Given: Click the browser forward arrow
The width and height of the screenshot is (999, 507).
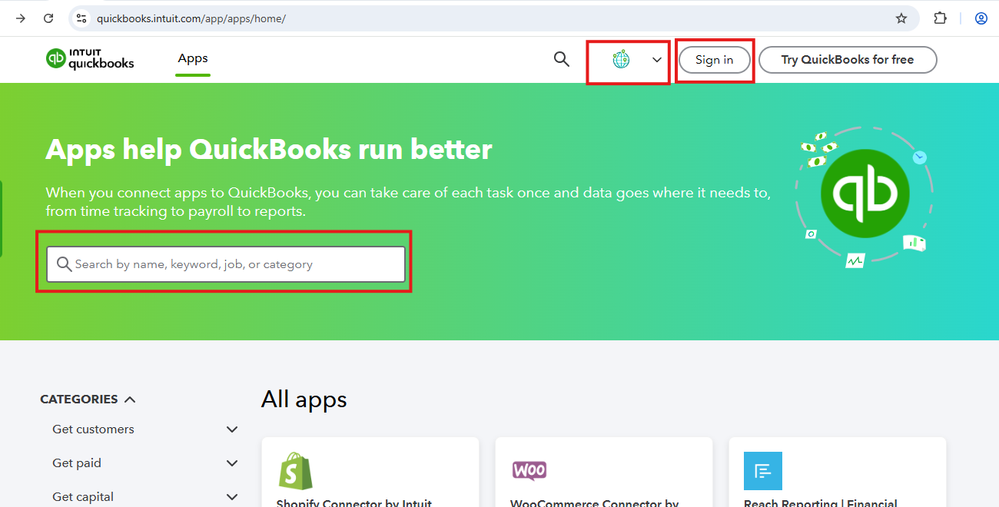Looking at the screenshot, I should pos(20,18).
